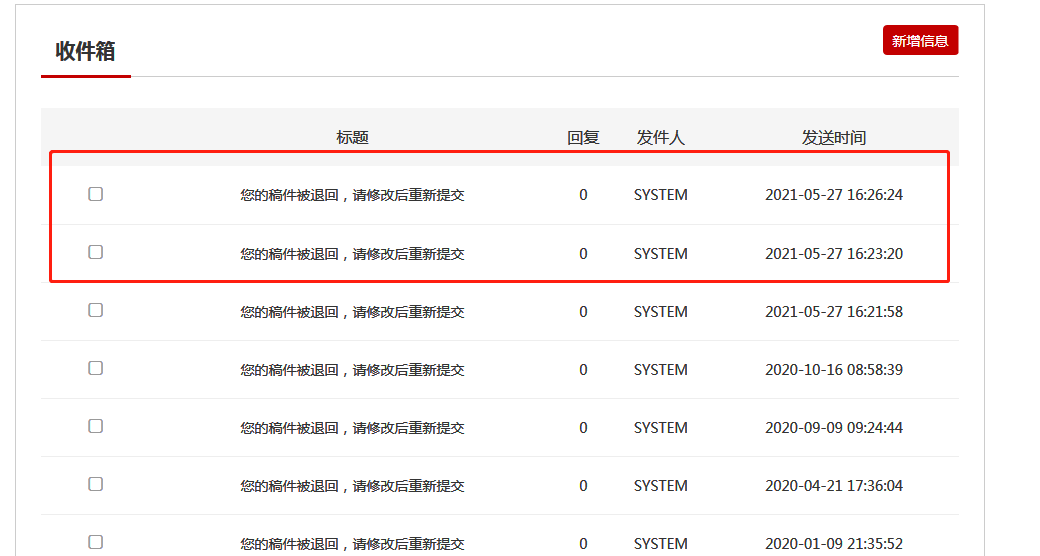Open message title dated 2020-10-16
The width and height of the screenshot is (1040, 556).
pos(352,370)
